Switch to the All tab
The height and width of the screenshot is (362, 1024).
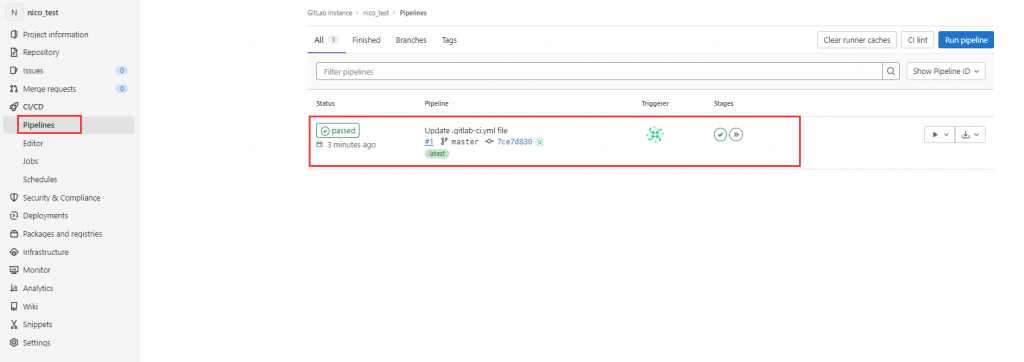pyautogui.click(x=326, y=40)
